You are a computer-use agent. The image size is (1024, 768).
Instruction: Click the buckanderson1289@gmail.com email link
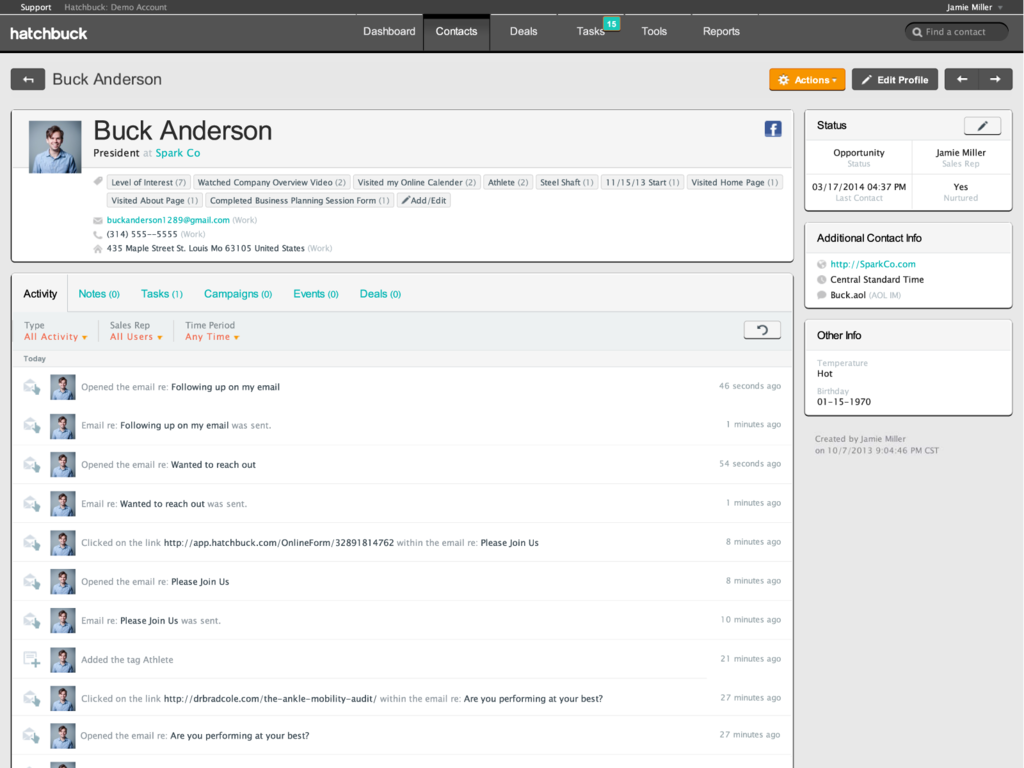pos(168,220)
